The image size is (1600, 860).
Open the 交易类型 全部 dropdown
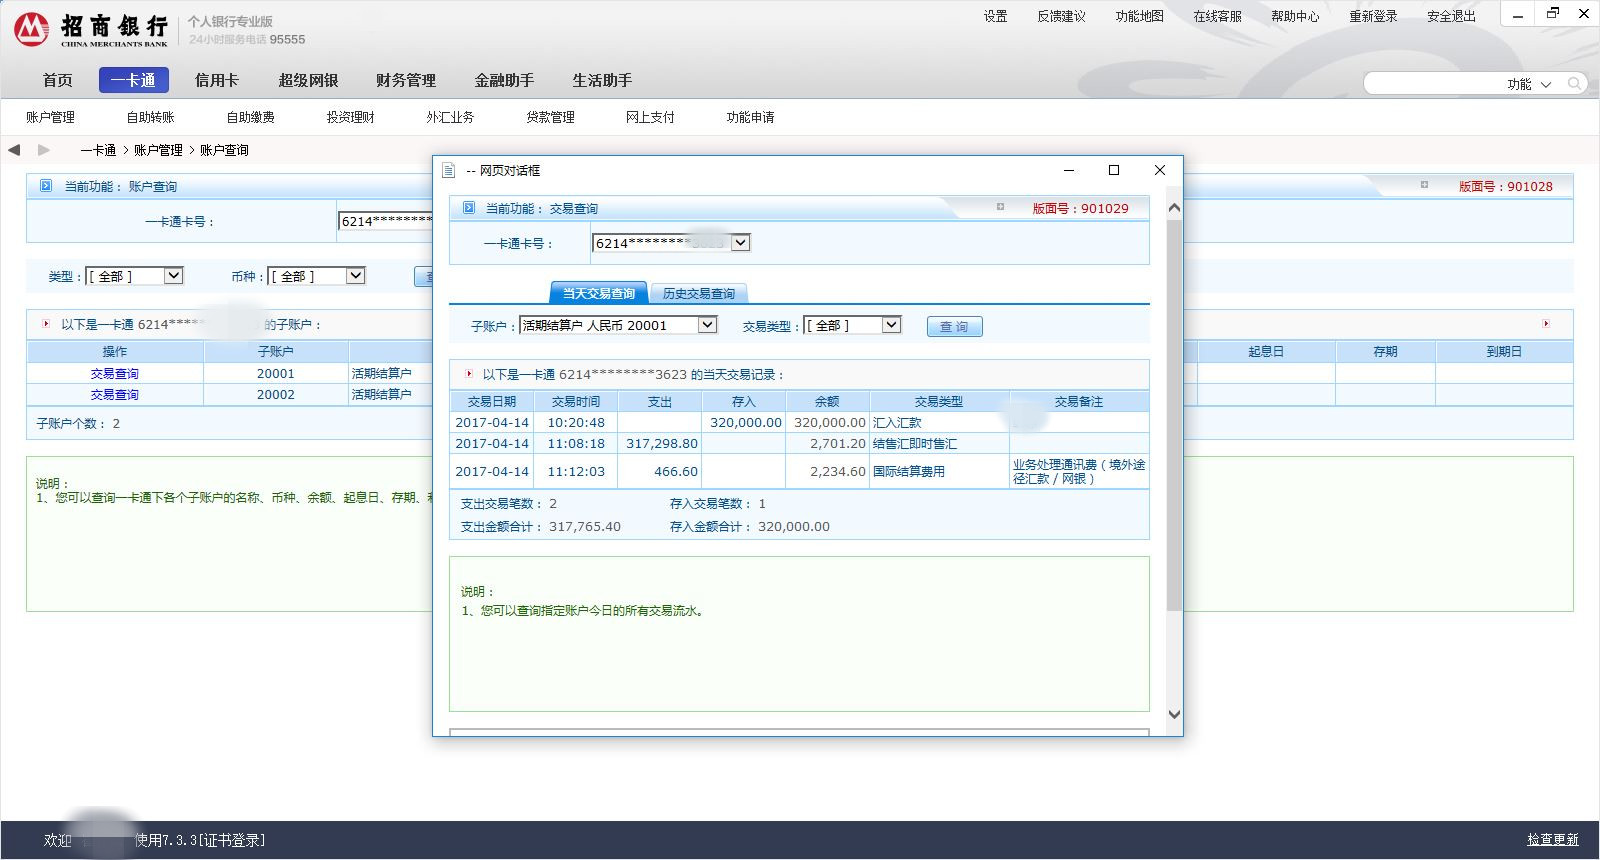(x=891, y=325)
